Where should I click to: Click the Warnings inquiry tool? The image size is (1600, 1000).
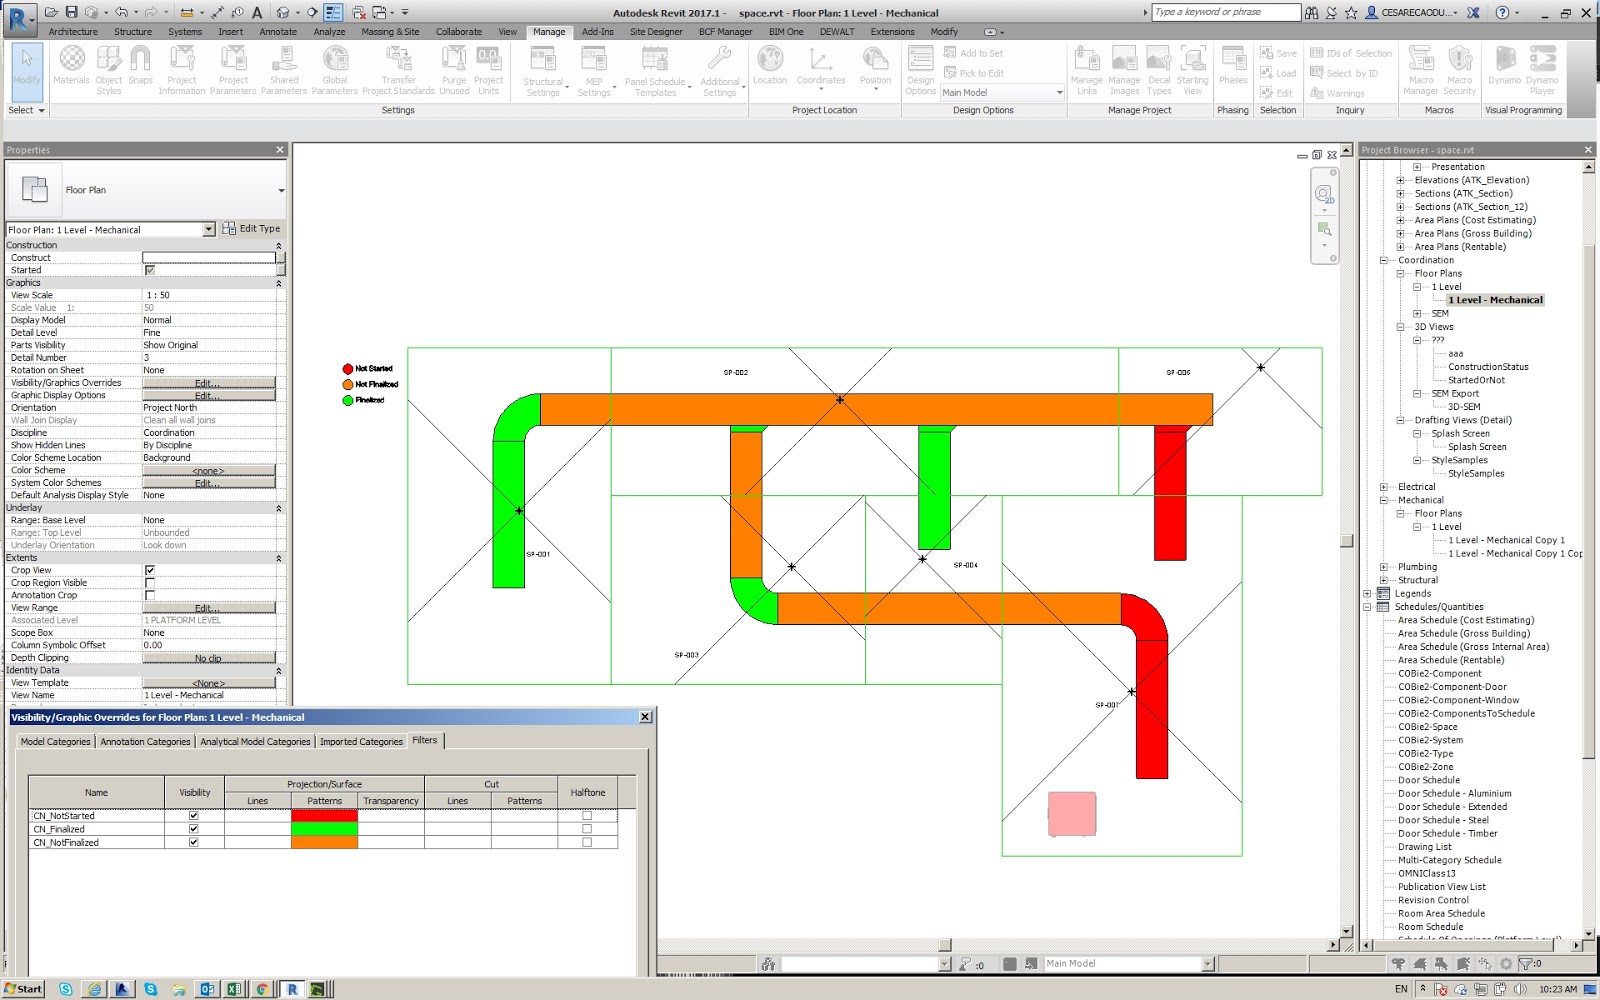pos(1348,93)
